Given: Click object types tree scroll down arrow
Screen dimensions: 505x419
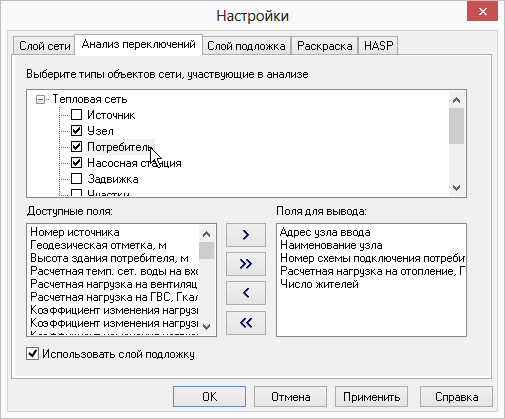Looking at the screenshot, I should [x=456, y=188].
